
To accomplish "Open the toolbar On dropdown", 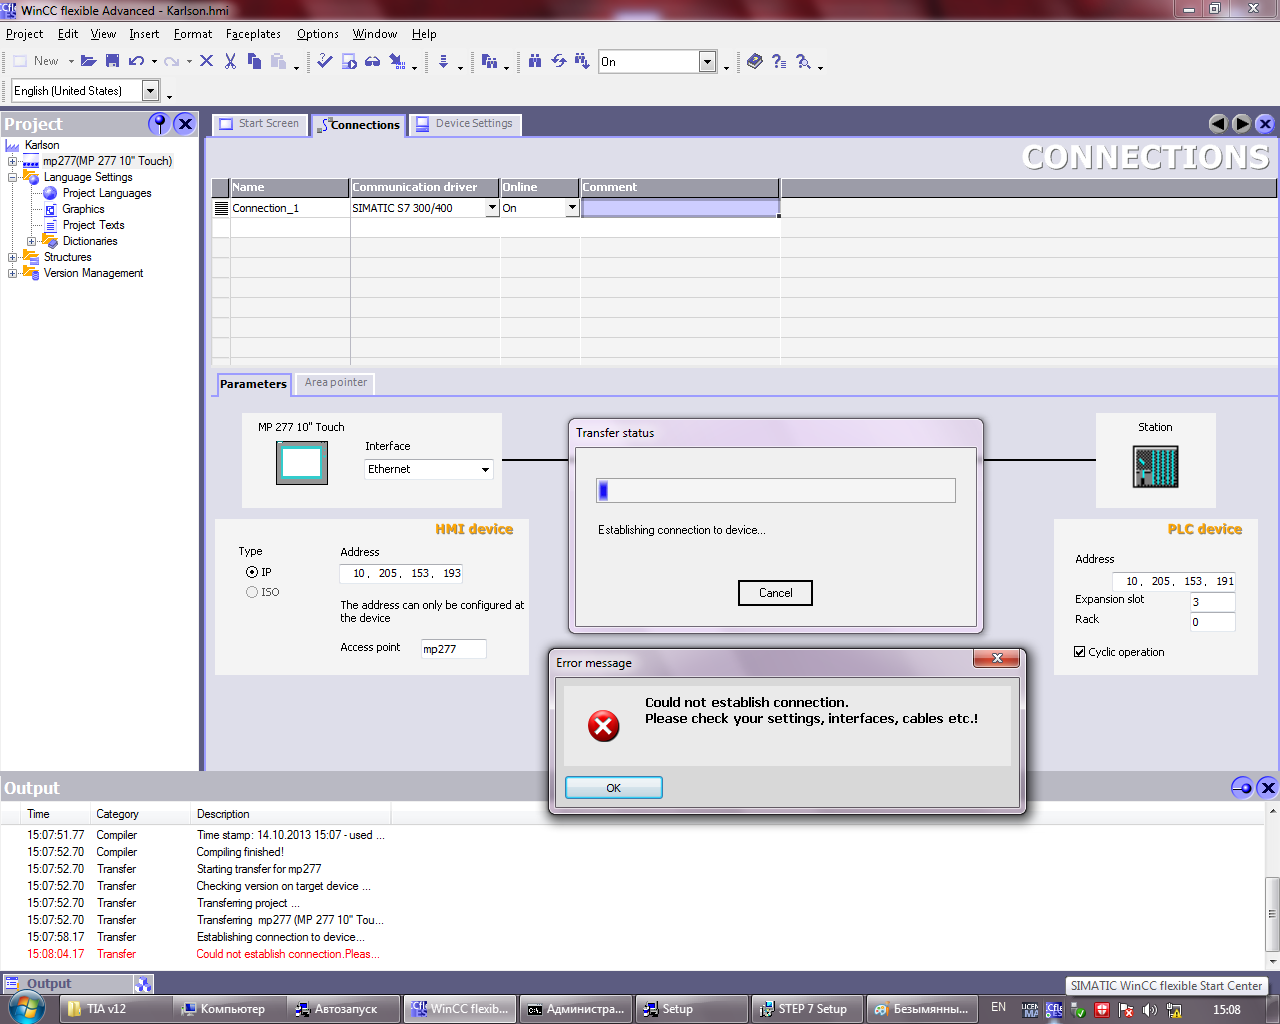I will point(708,62).
